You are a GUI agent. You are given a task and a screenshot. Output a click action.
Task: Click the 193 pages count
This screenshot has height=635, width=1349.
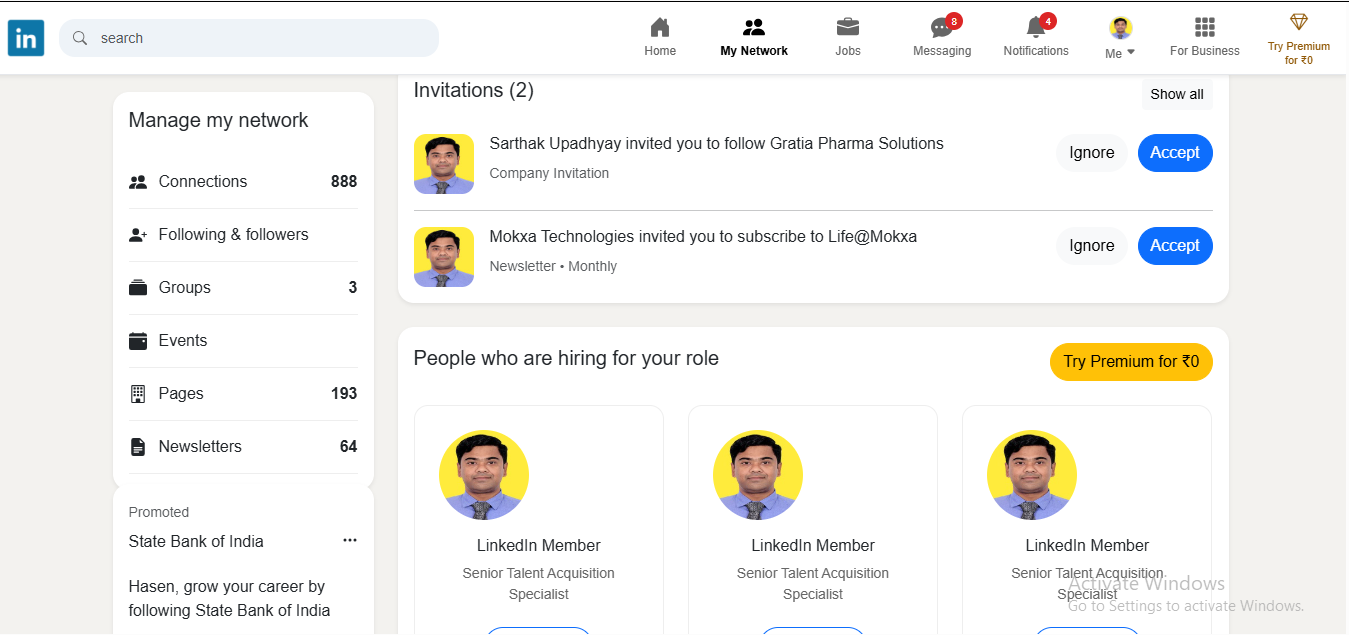coord(344,394)
